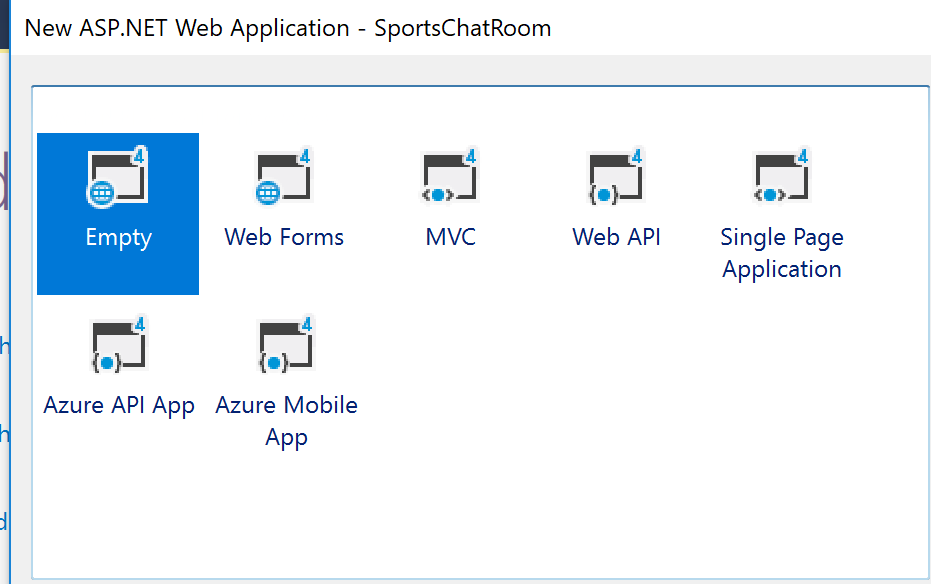Select the Web API template icon
The width and height of the screenshot is (931, 584).
pos(616,178)
